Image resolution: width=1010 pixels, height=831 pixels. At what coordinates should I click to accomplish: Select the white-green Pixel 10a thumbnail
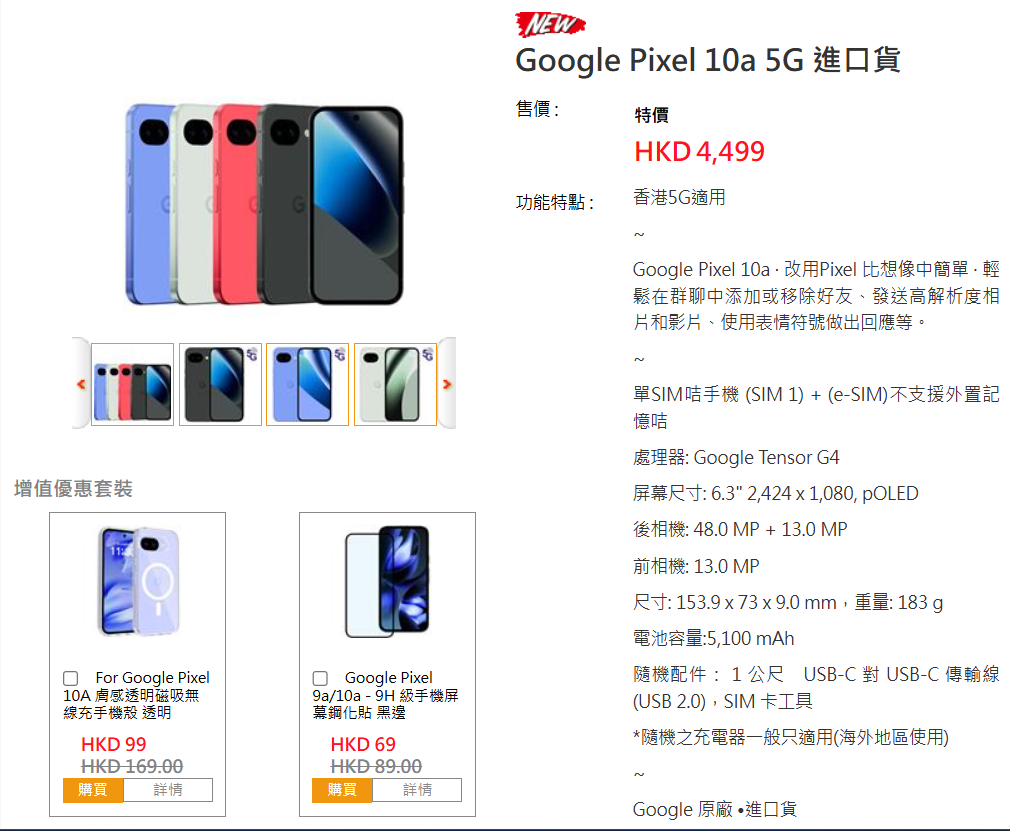point(395,385)
